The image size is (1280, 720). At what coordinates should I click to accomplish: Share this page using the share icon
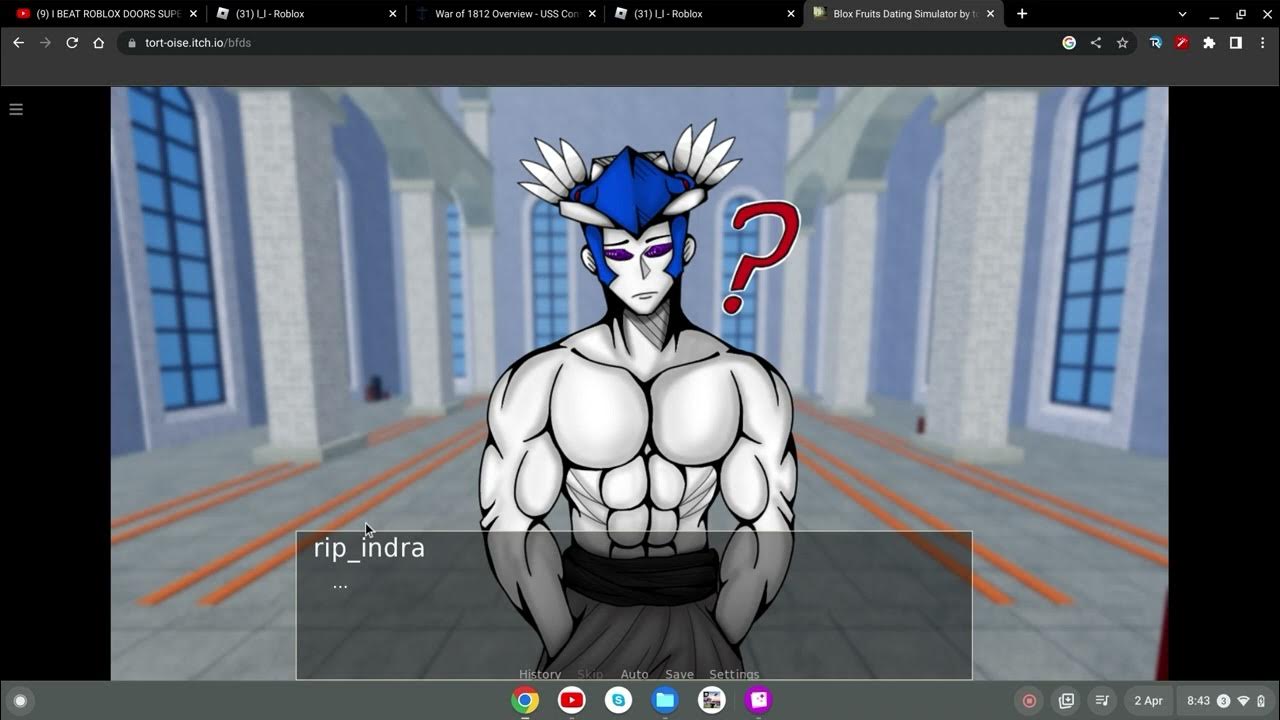pos(1095,43)
